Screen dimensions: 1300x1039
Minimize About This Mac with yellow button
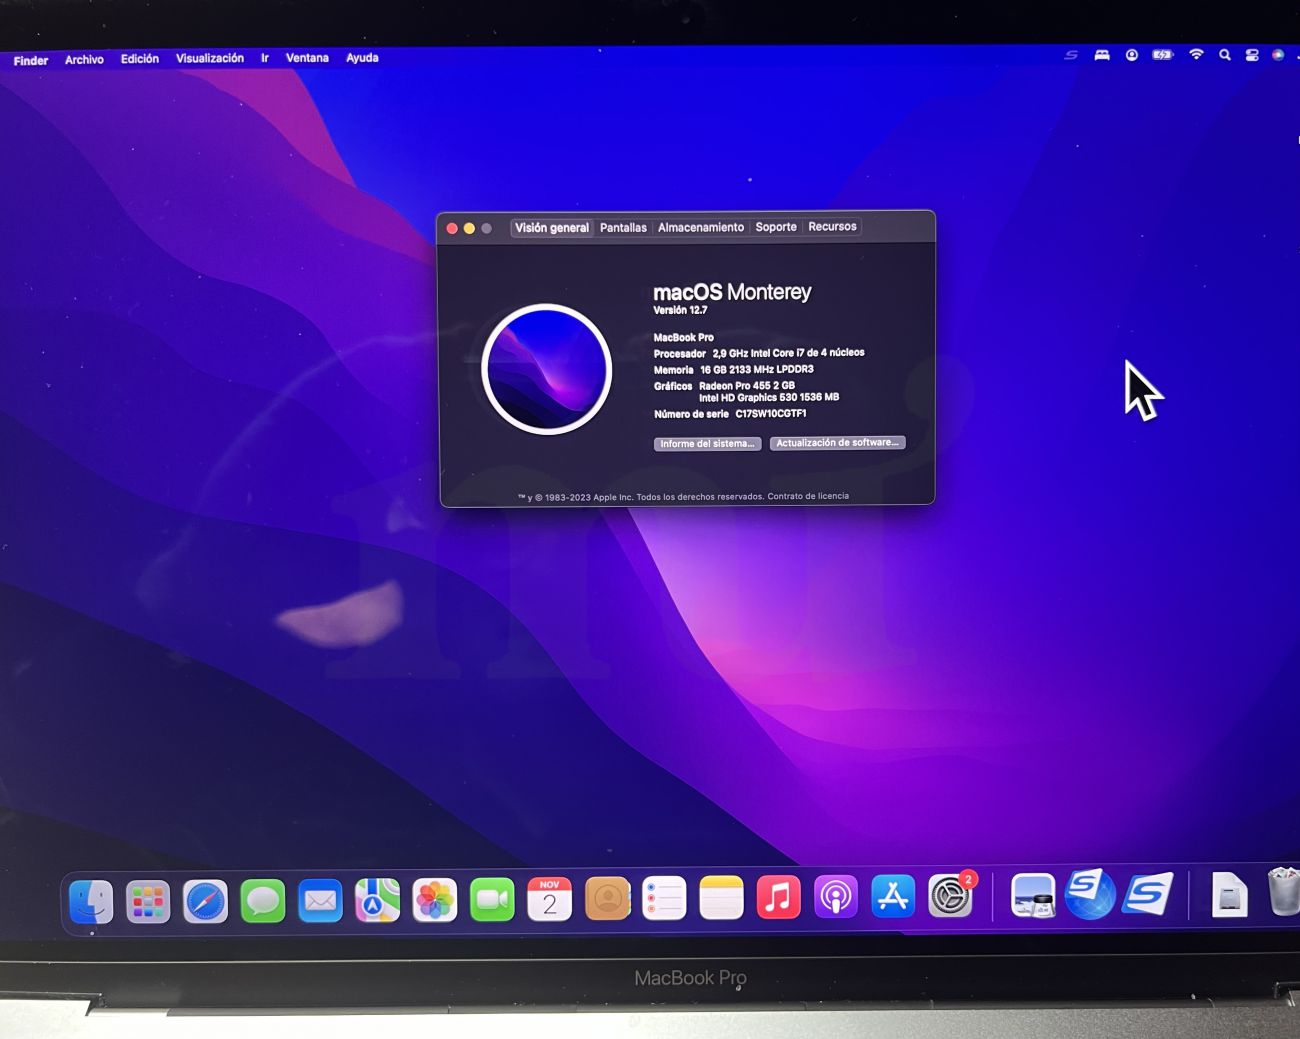(x=469, y=229)
